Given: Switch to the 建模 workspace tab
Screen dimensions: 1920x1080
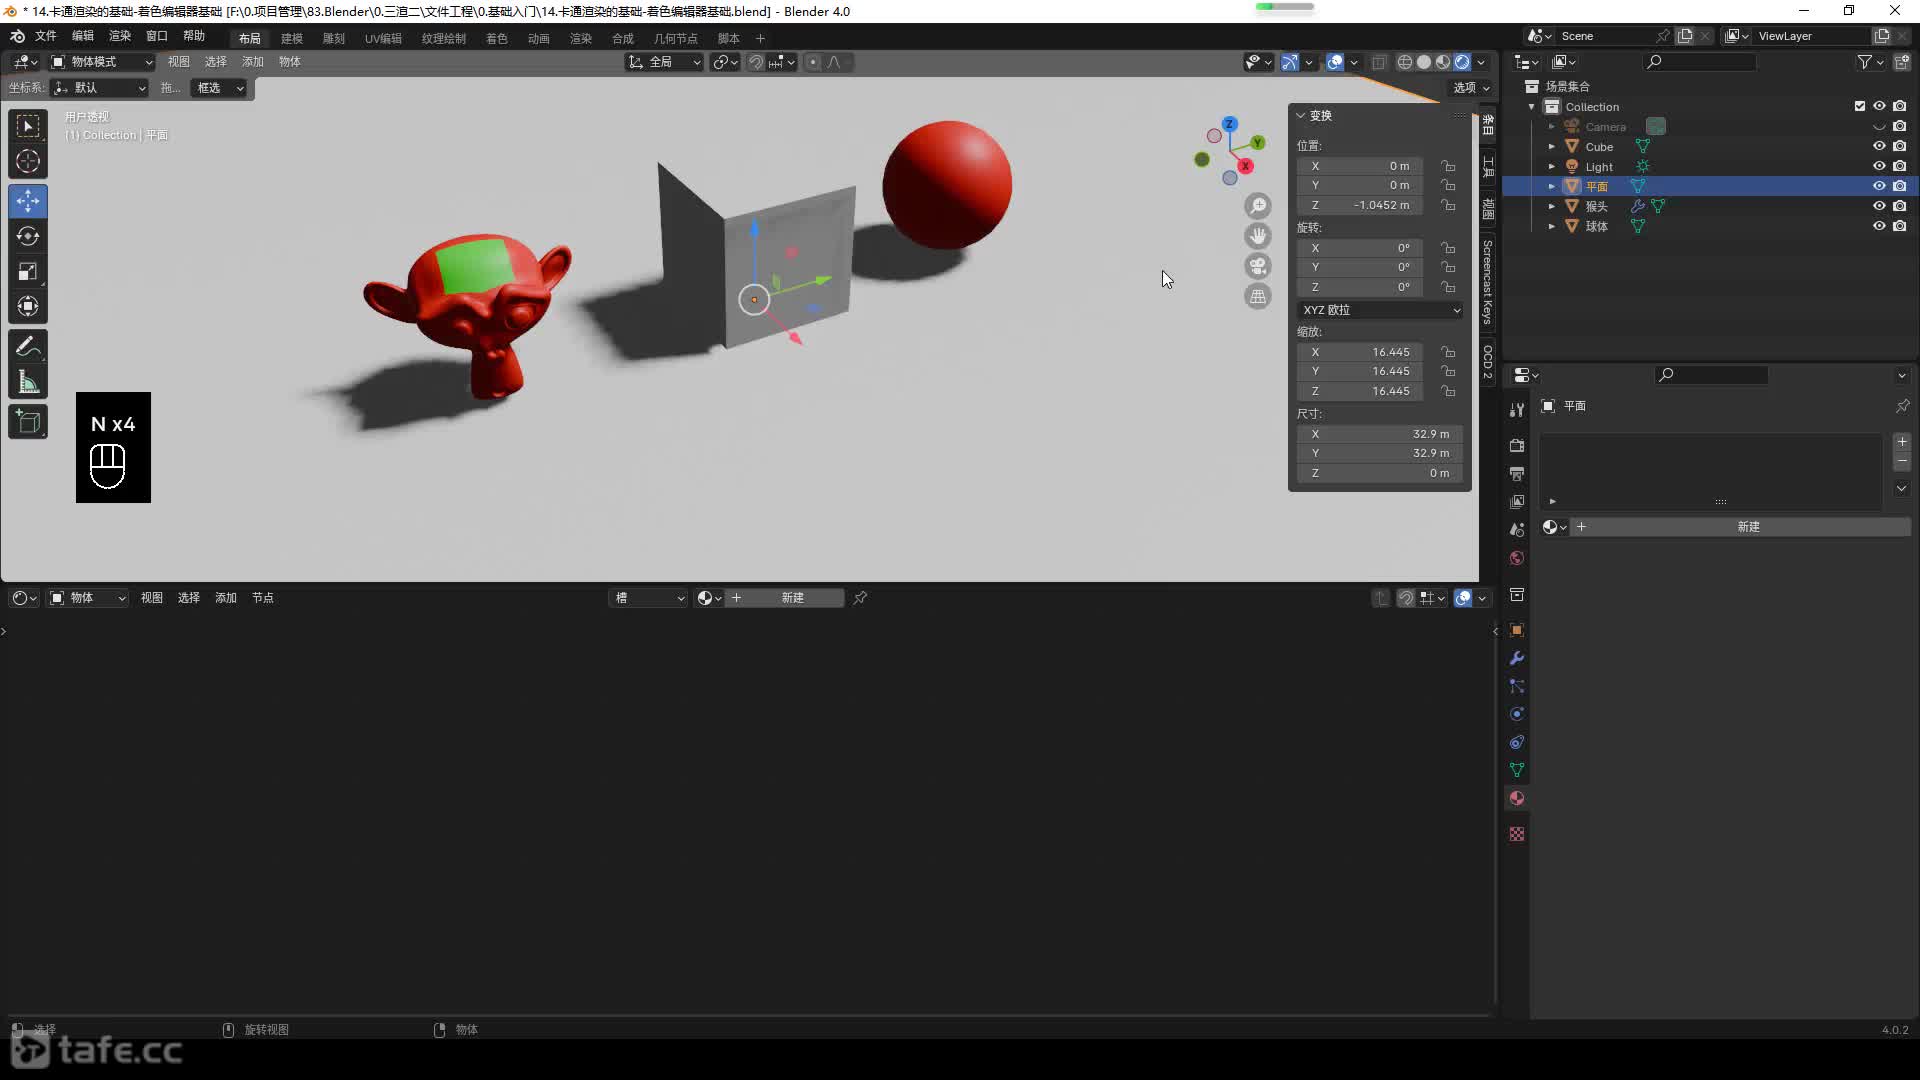Looking at the screenshot, I should click(x=292, y=38).
